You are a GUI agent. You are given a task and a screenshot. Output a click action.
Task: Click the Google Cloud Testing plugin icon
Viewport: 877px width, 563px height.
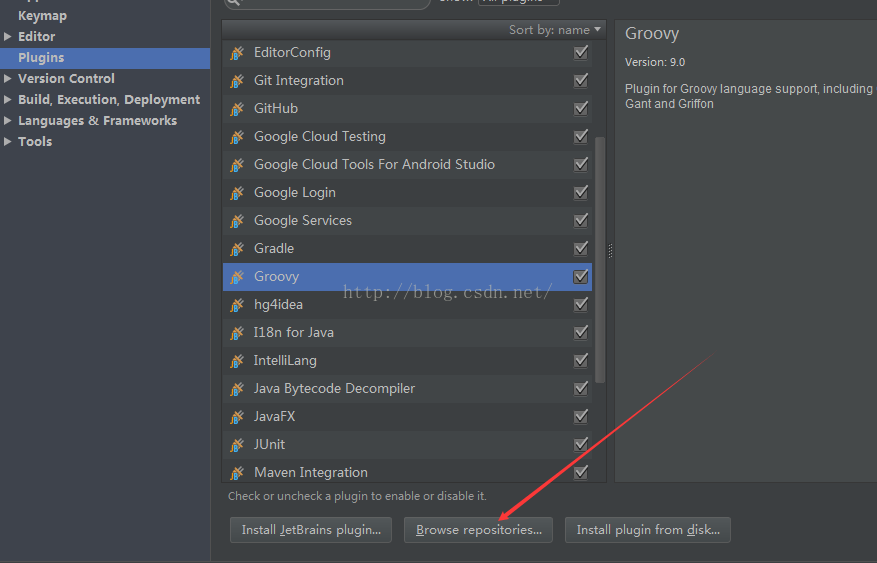pyautogui.click(x=237, y=137)
